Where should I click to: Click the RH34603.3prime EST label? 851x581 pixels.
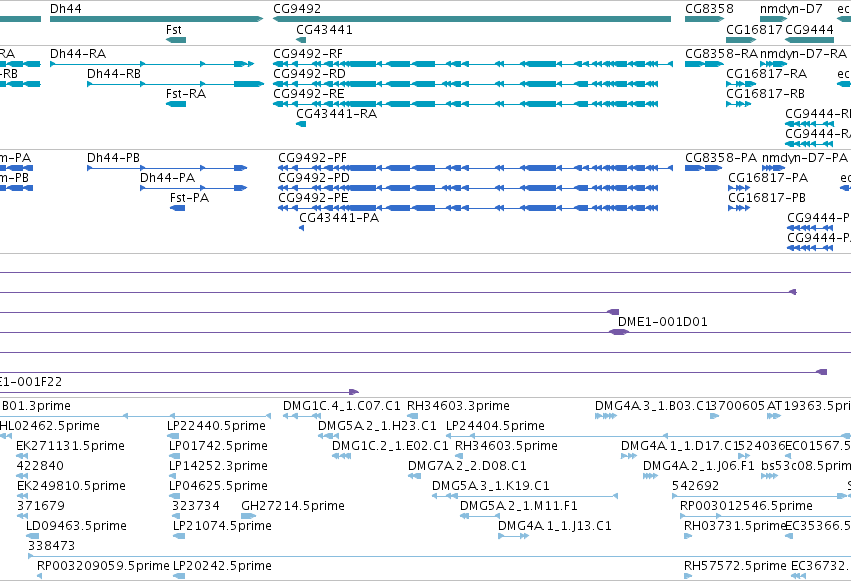coord(458,406)
